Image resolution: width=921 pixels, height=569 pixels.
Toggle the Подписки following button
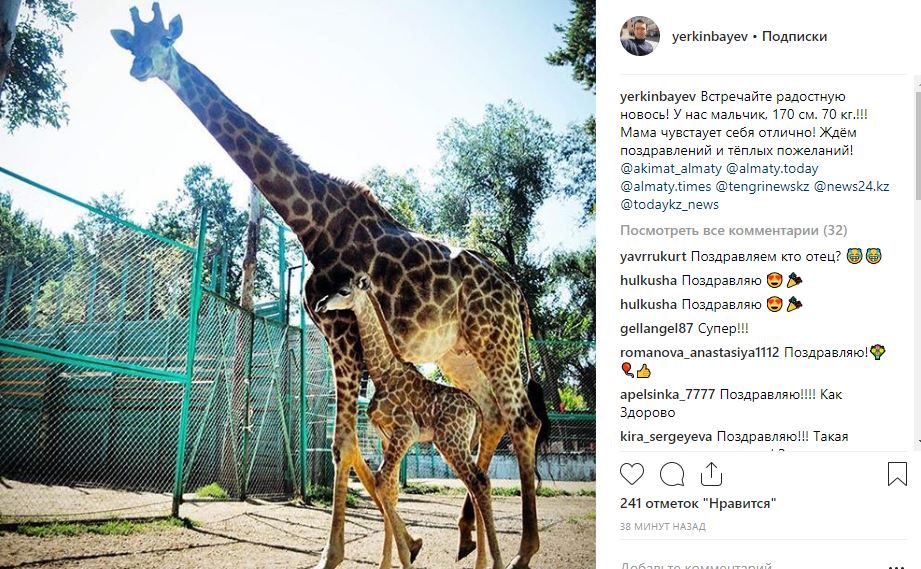coord(794,36)
